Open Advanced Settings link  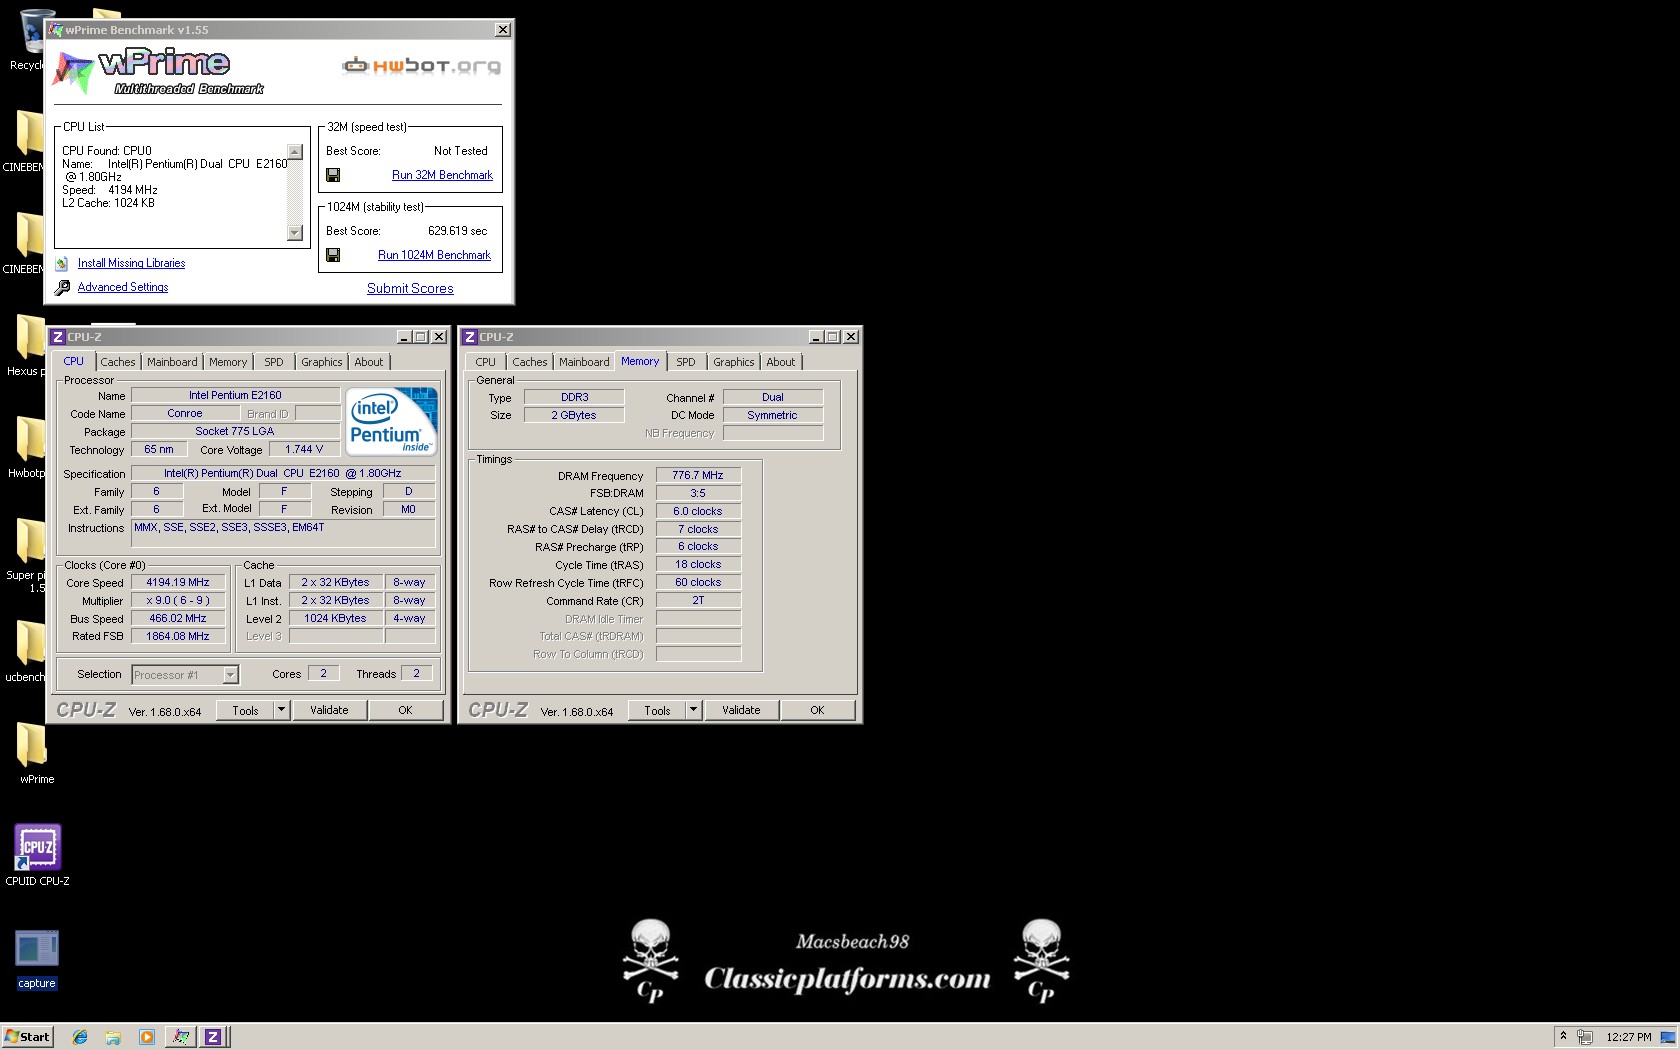click(123, 287)
